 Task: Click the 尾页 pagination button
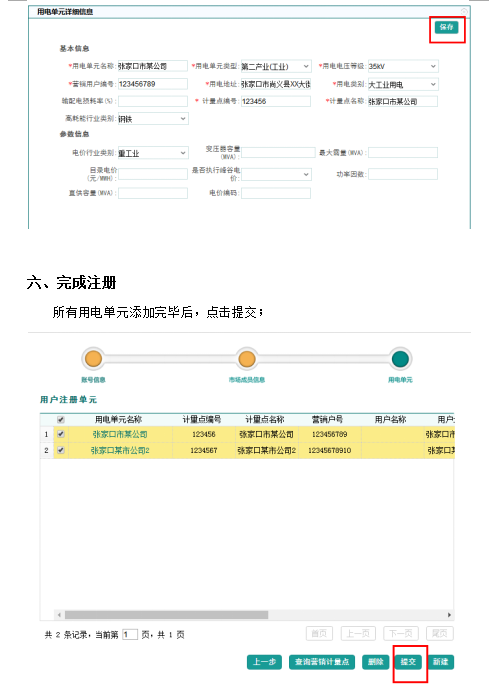440,634
